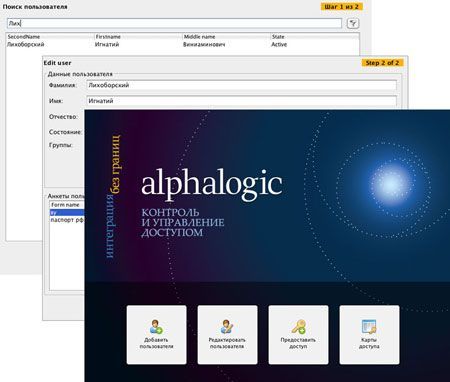This screenshot has width=450, height=382.
Task: Click the 'Игнатий' first name cell
Action: pyautogui.click(x=107, y=44)
